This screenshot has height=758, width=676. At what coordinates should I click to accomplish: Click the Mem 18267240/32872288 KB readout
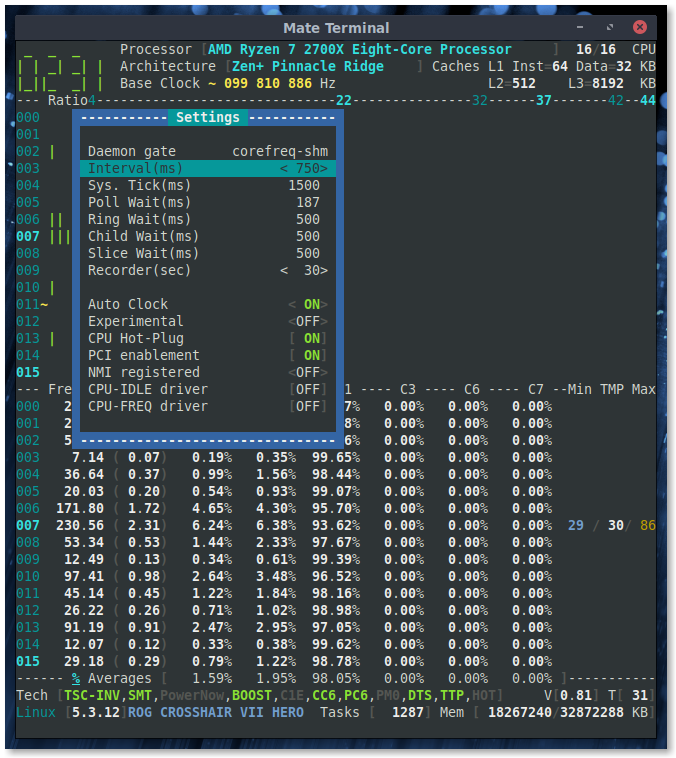click(x=547, y=712)
